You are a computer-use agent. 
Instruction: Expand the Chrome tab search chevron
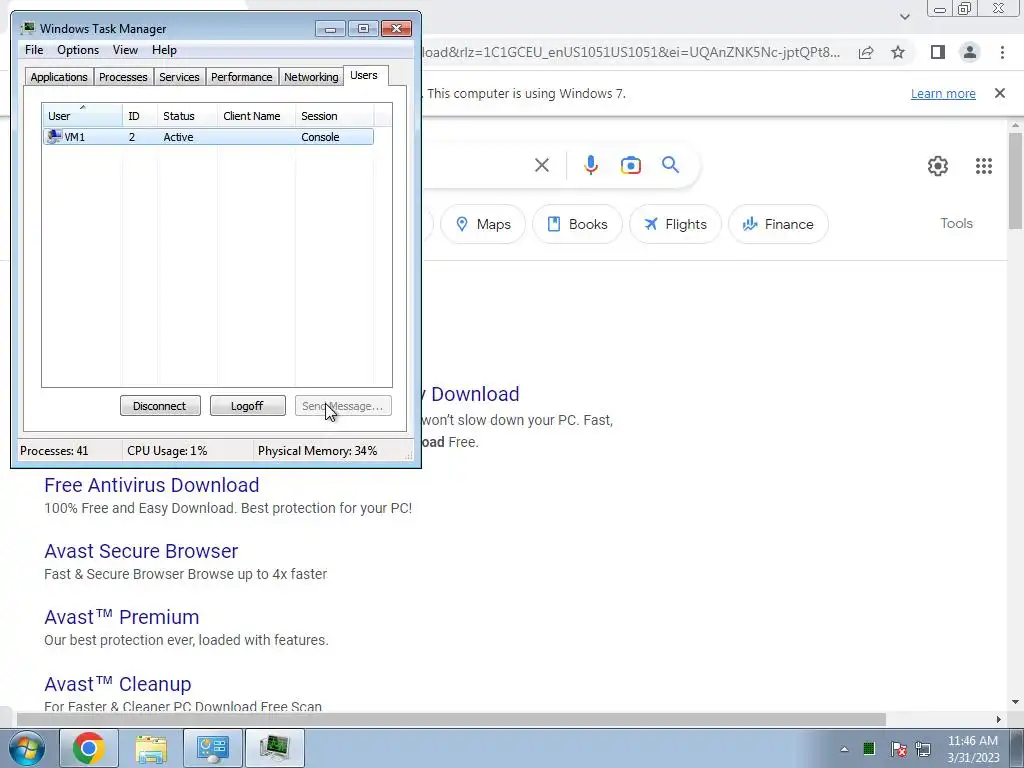904,17
